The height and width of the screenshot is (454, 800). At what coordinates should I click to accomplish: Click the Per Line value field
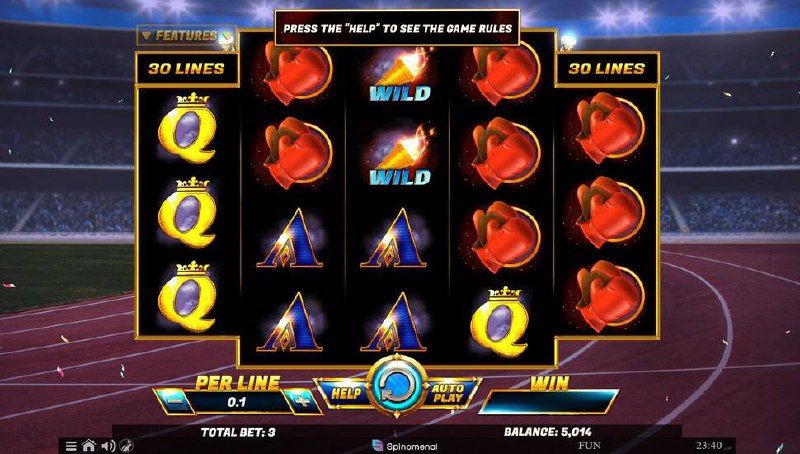pyautogui.click(x=237, y=402)
